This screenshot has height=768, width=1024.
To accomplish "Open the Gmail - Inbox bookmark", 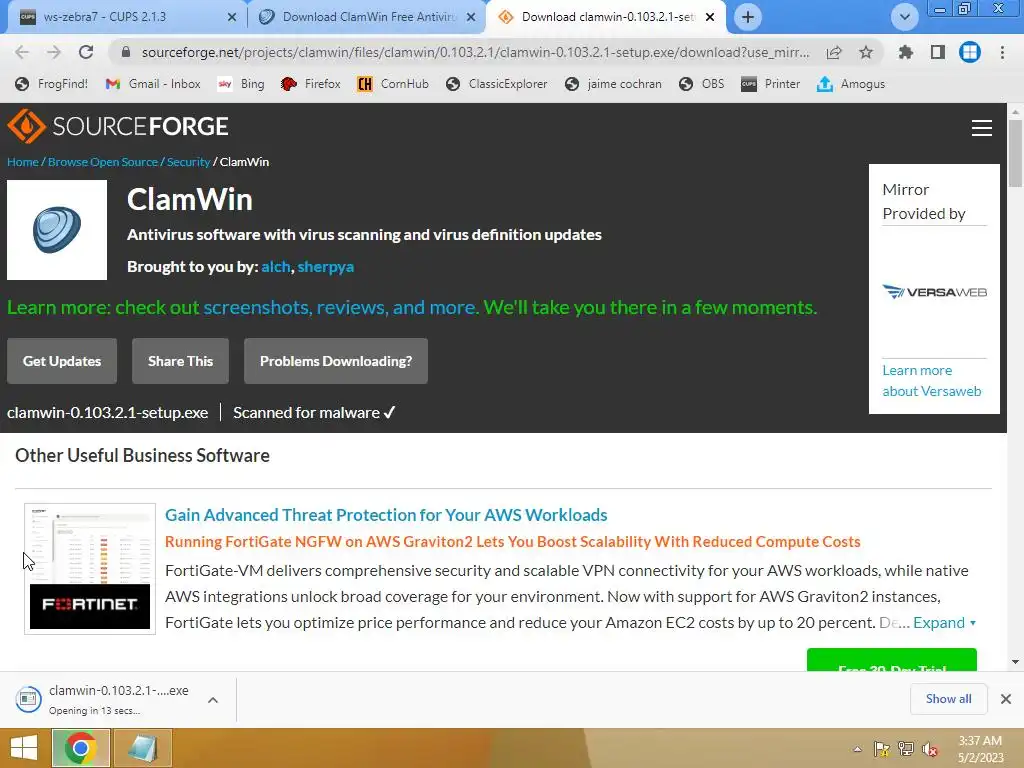I will pos(153,84).
